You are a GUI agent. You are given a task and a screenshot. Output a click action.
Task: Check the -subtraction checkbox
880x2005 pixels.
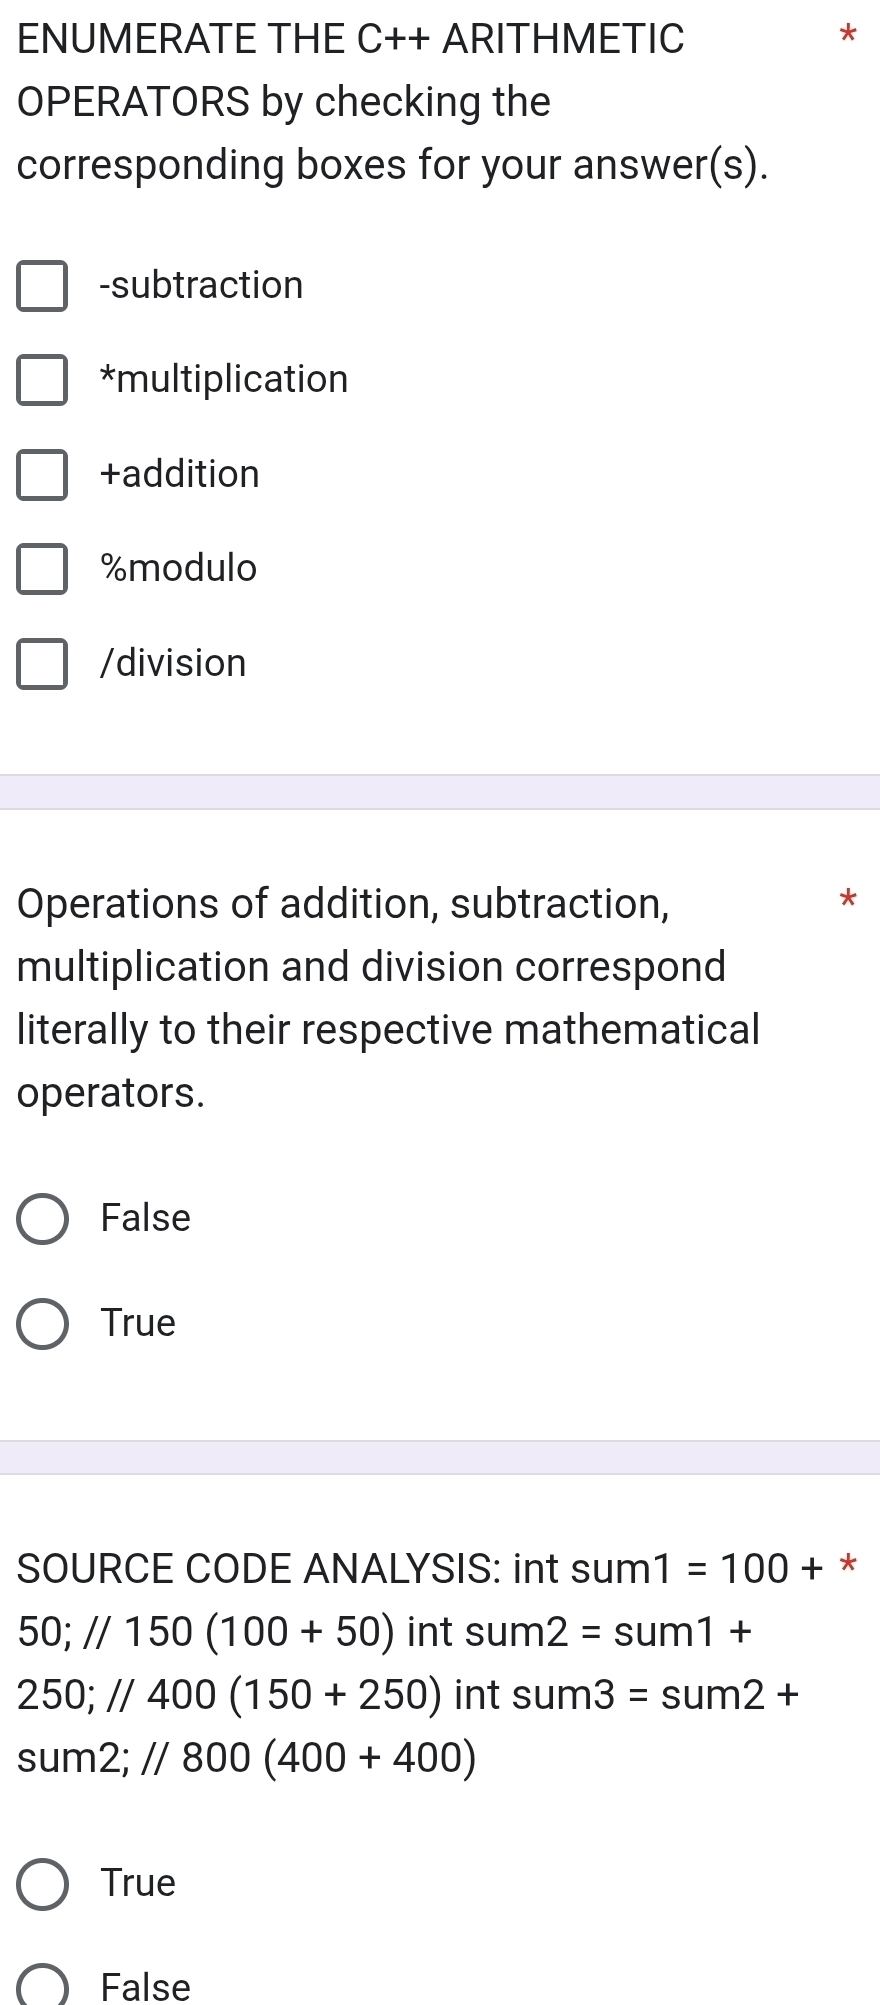point(42,286)
